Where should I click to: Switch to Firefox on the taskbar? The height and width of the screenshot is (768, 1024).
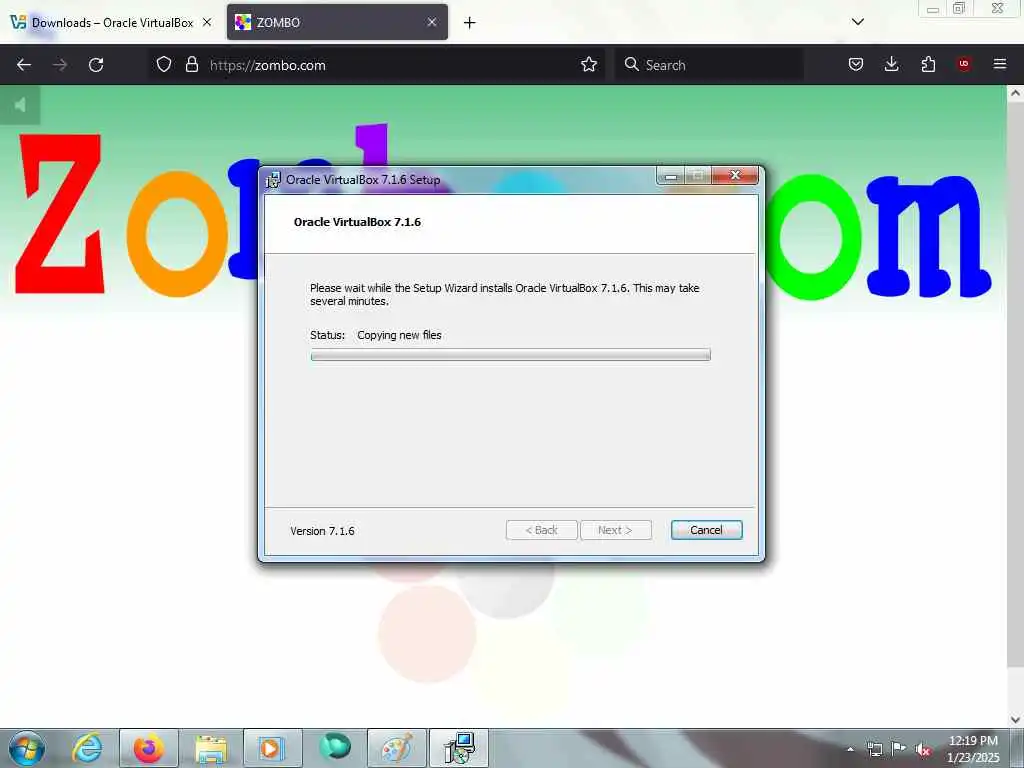click(x=149, y=748)
